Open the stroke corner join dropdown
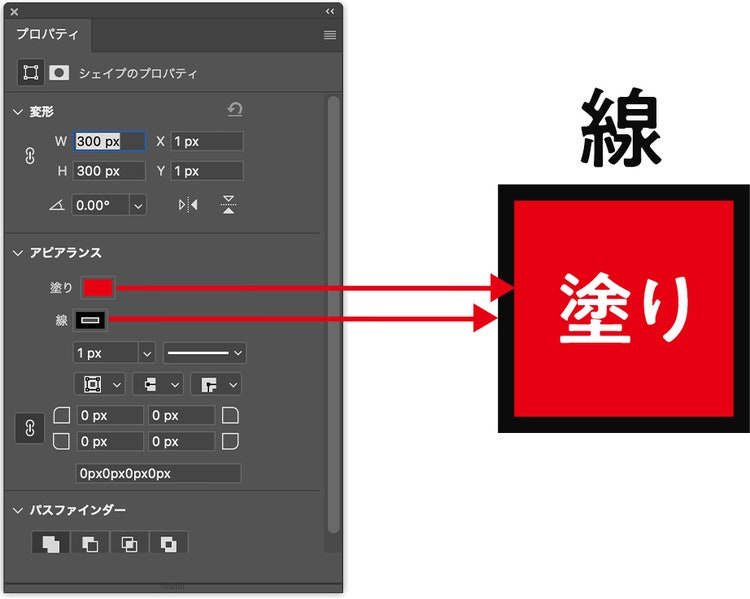The image size is (750, 599). [216, 384]
